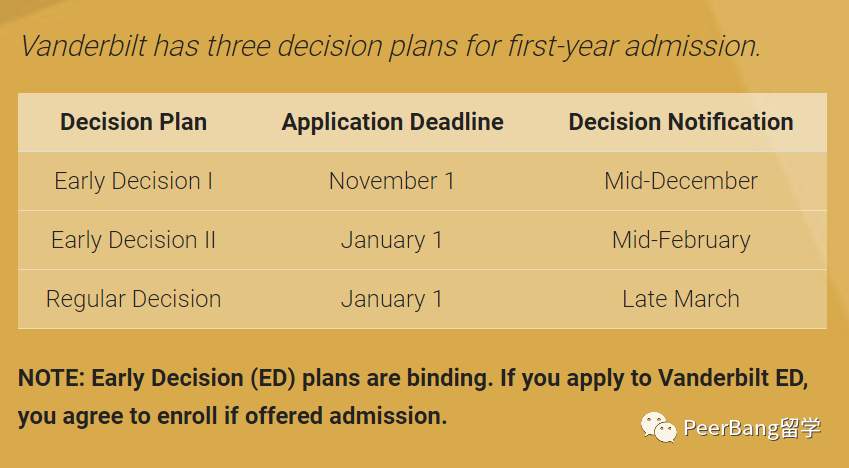This screenshot has width=849, height=468.
Task: Click the PeerBang留学 watermark text
Action: pyautogui.click(x=752, y=428)
